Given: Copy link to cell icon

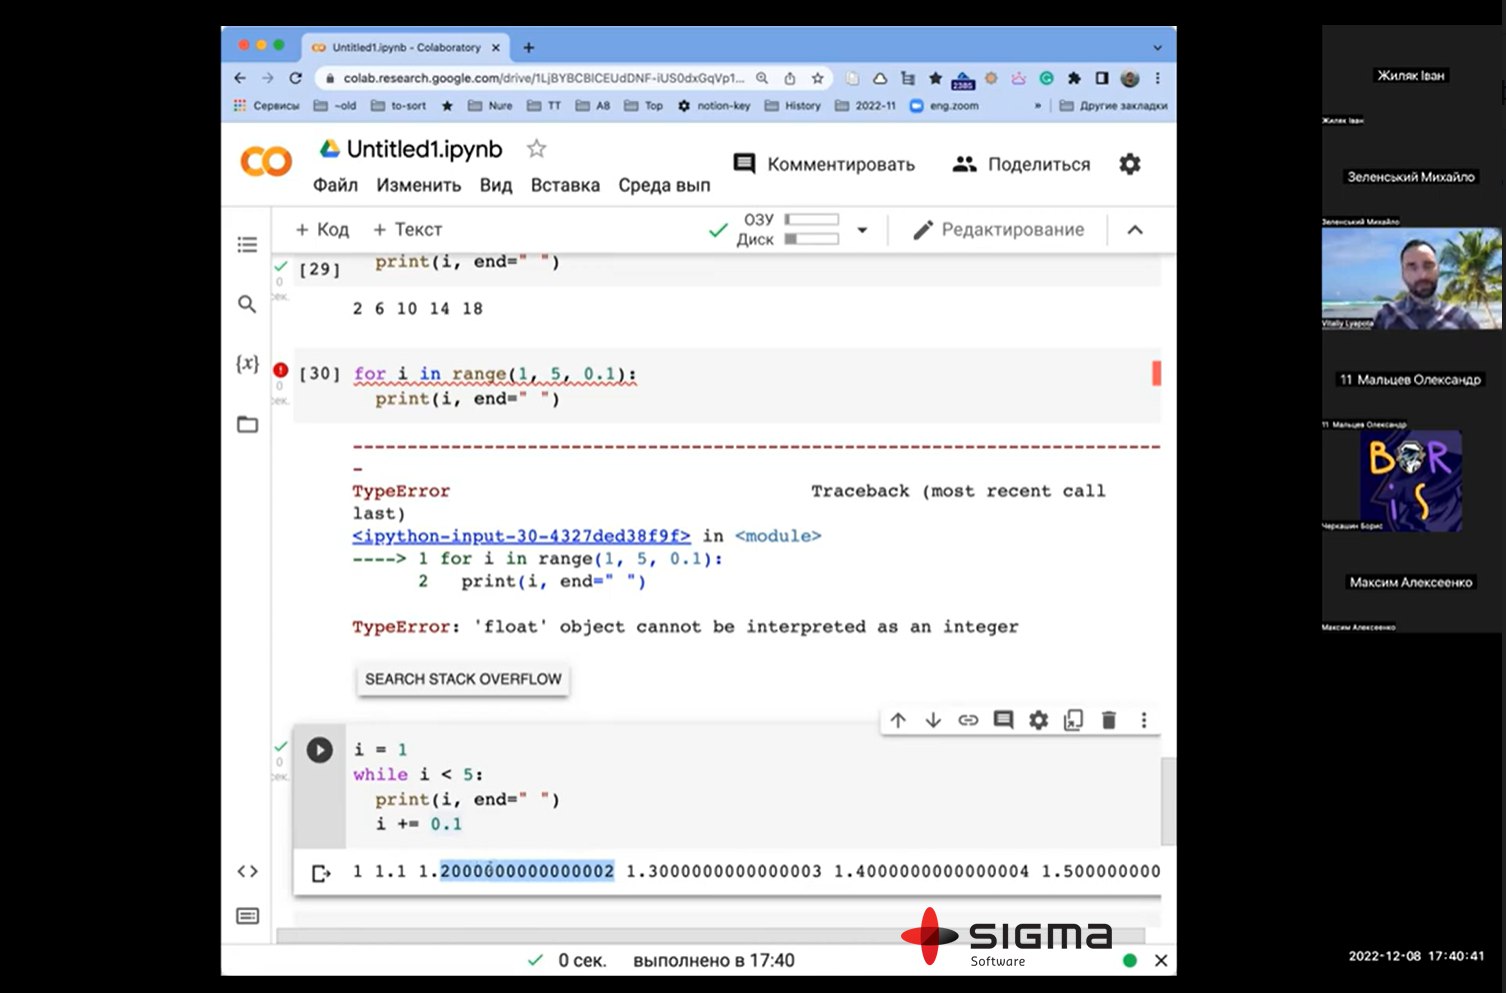Looking at the screenshot, I should click(x=968, y=720).
